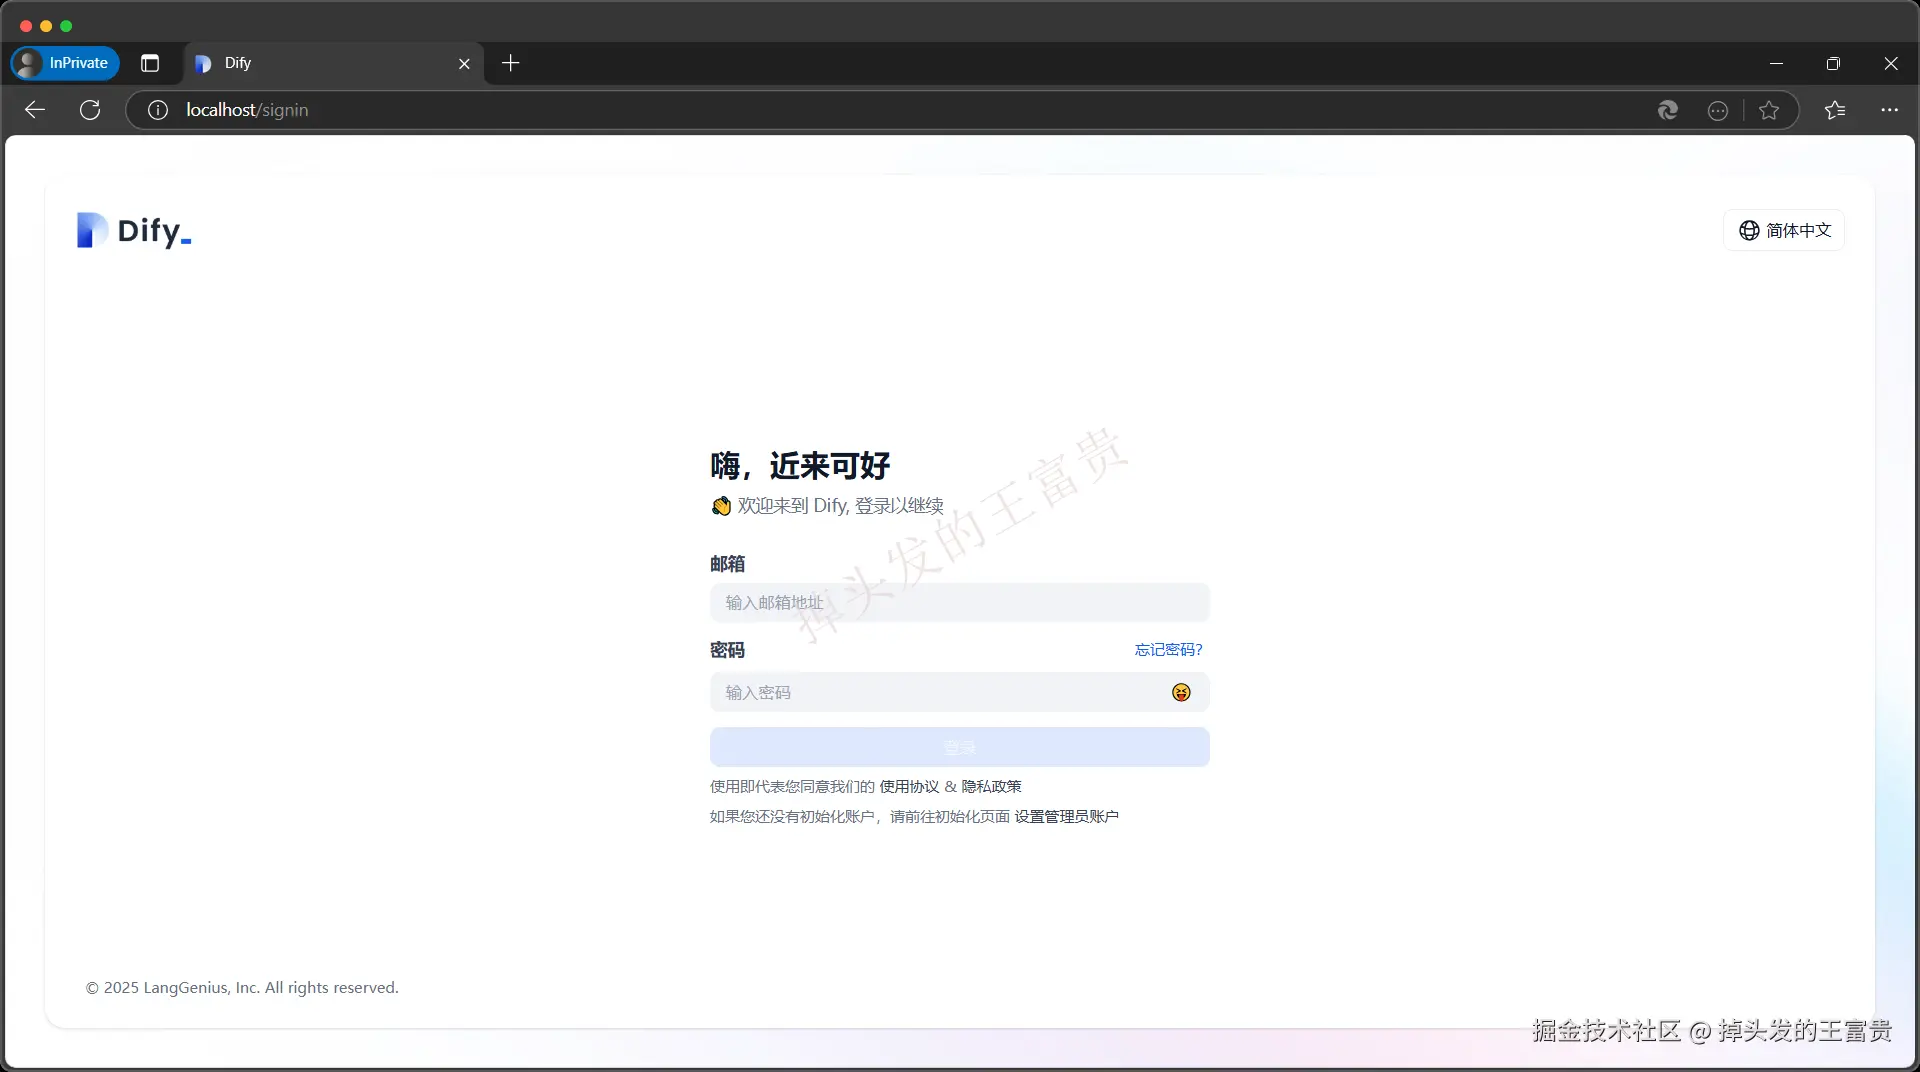Open site information in the address bar

tap(156, 110)
